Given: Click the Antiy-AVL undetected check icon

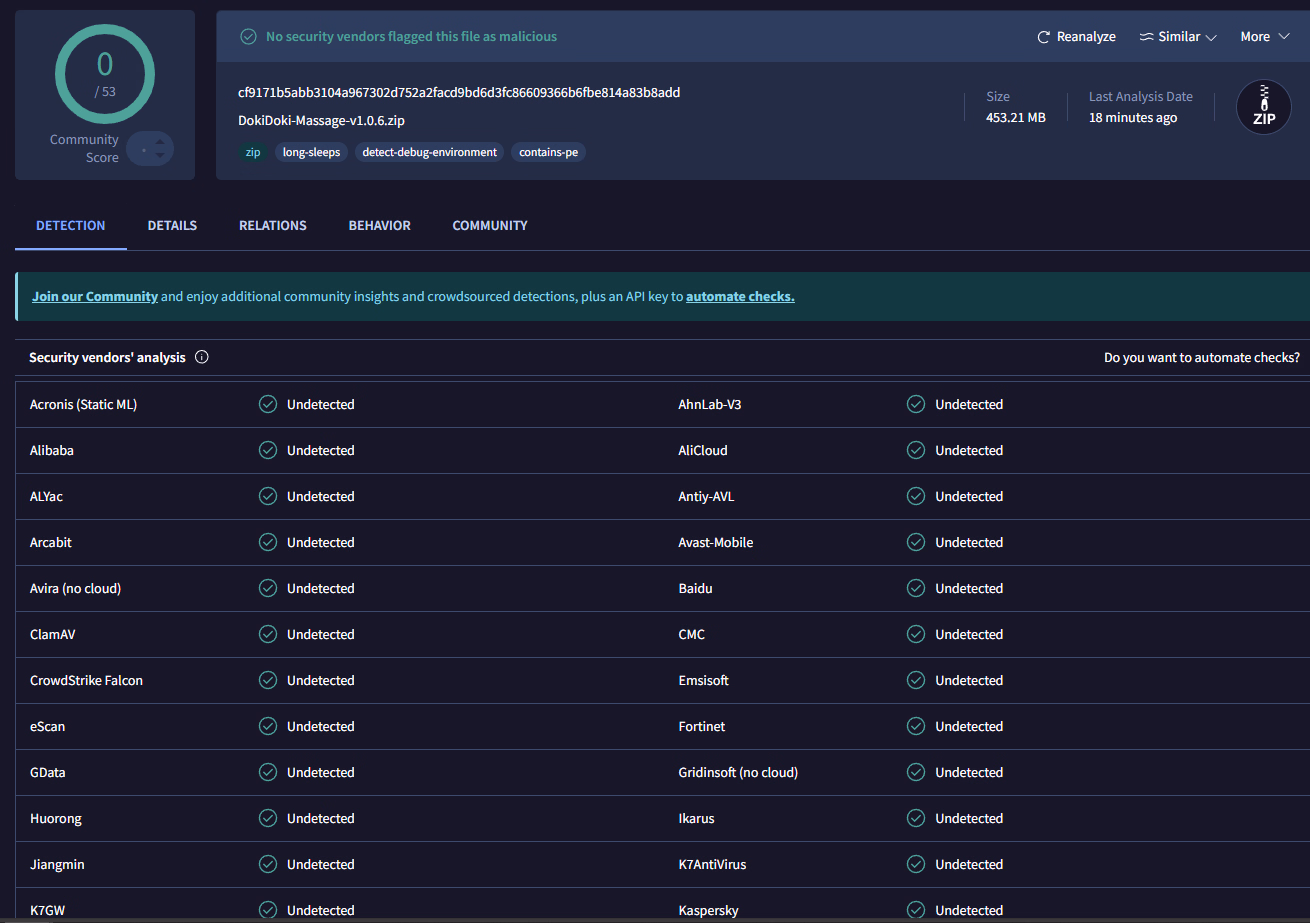Looking at the screenshot, I should 916,497.
